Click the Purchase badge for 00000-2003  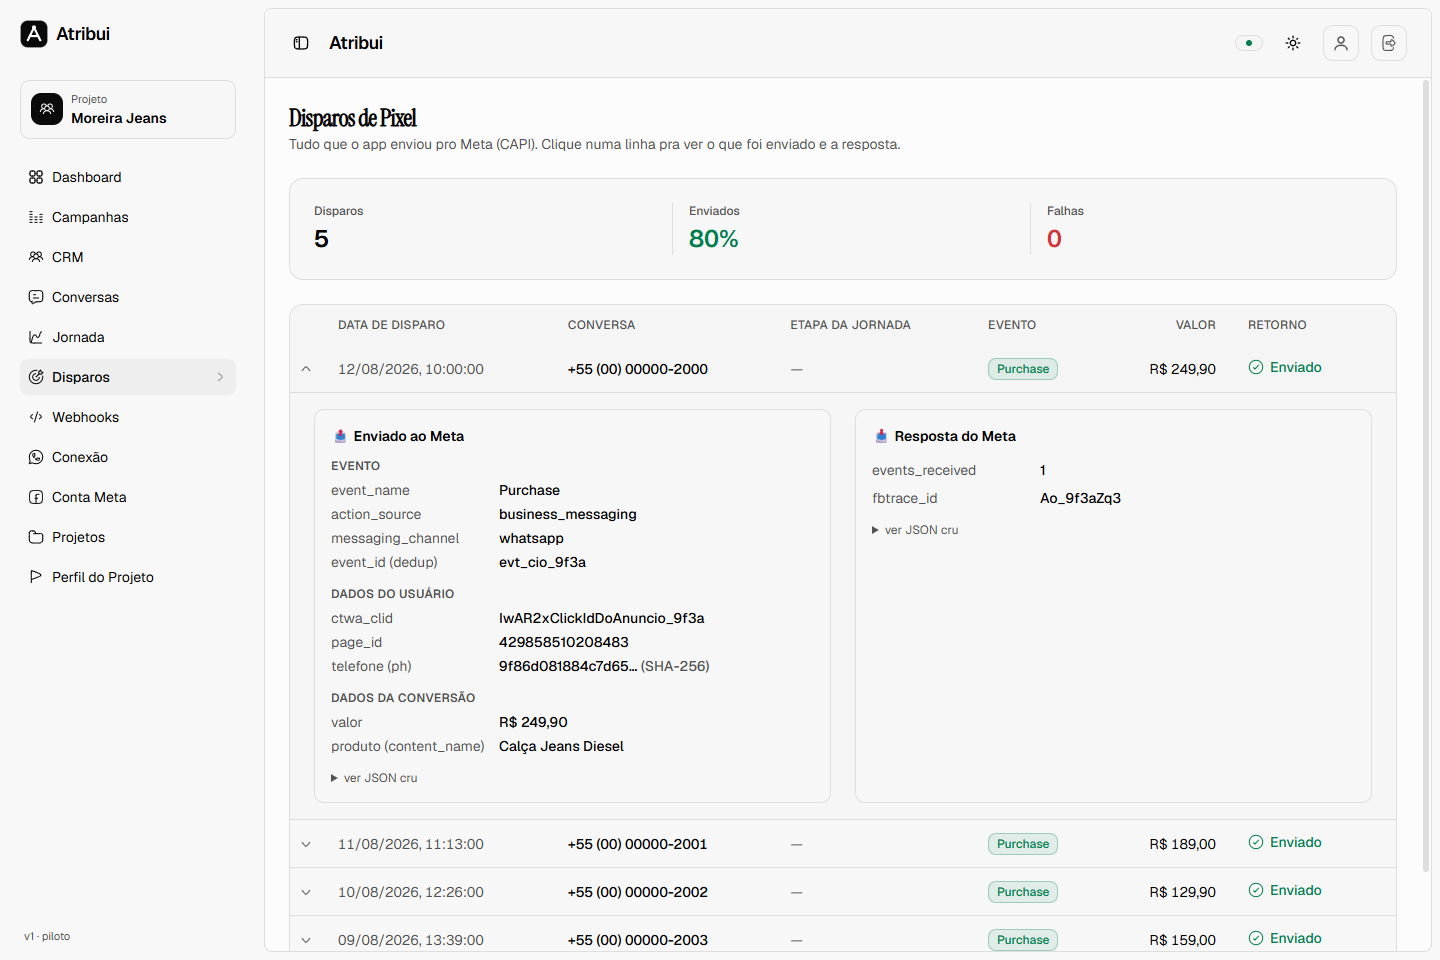[1023, 940]
